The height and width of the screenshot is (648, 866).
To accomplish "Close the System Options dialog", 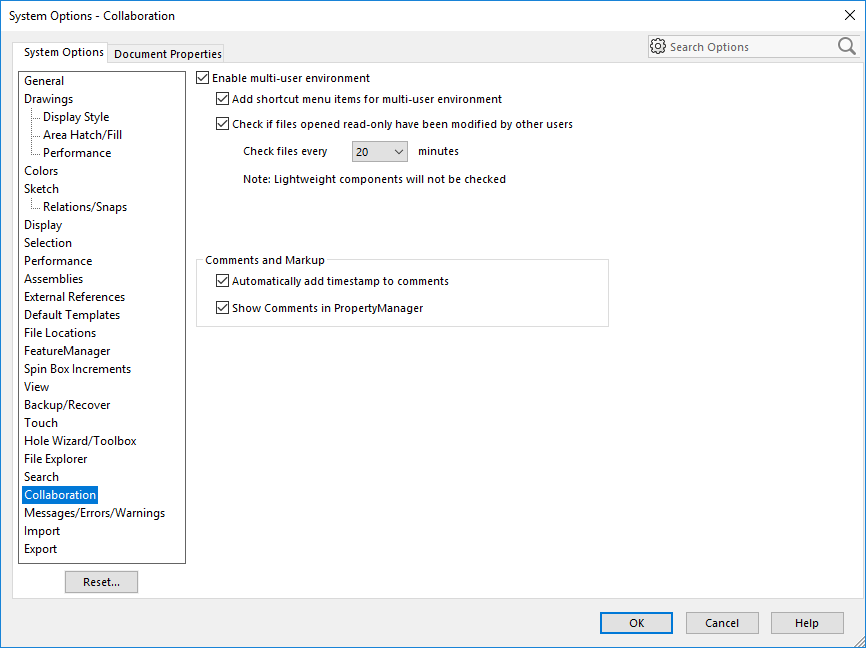I will tap(849, 15).
